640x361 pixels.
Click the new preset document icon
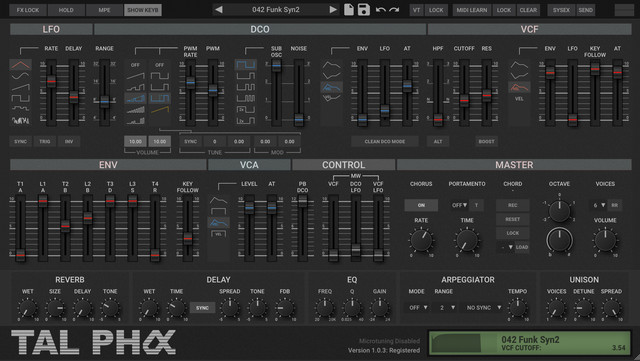click(349, 9)
